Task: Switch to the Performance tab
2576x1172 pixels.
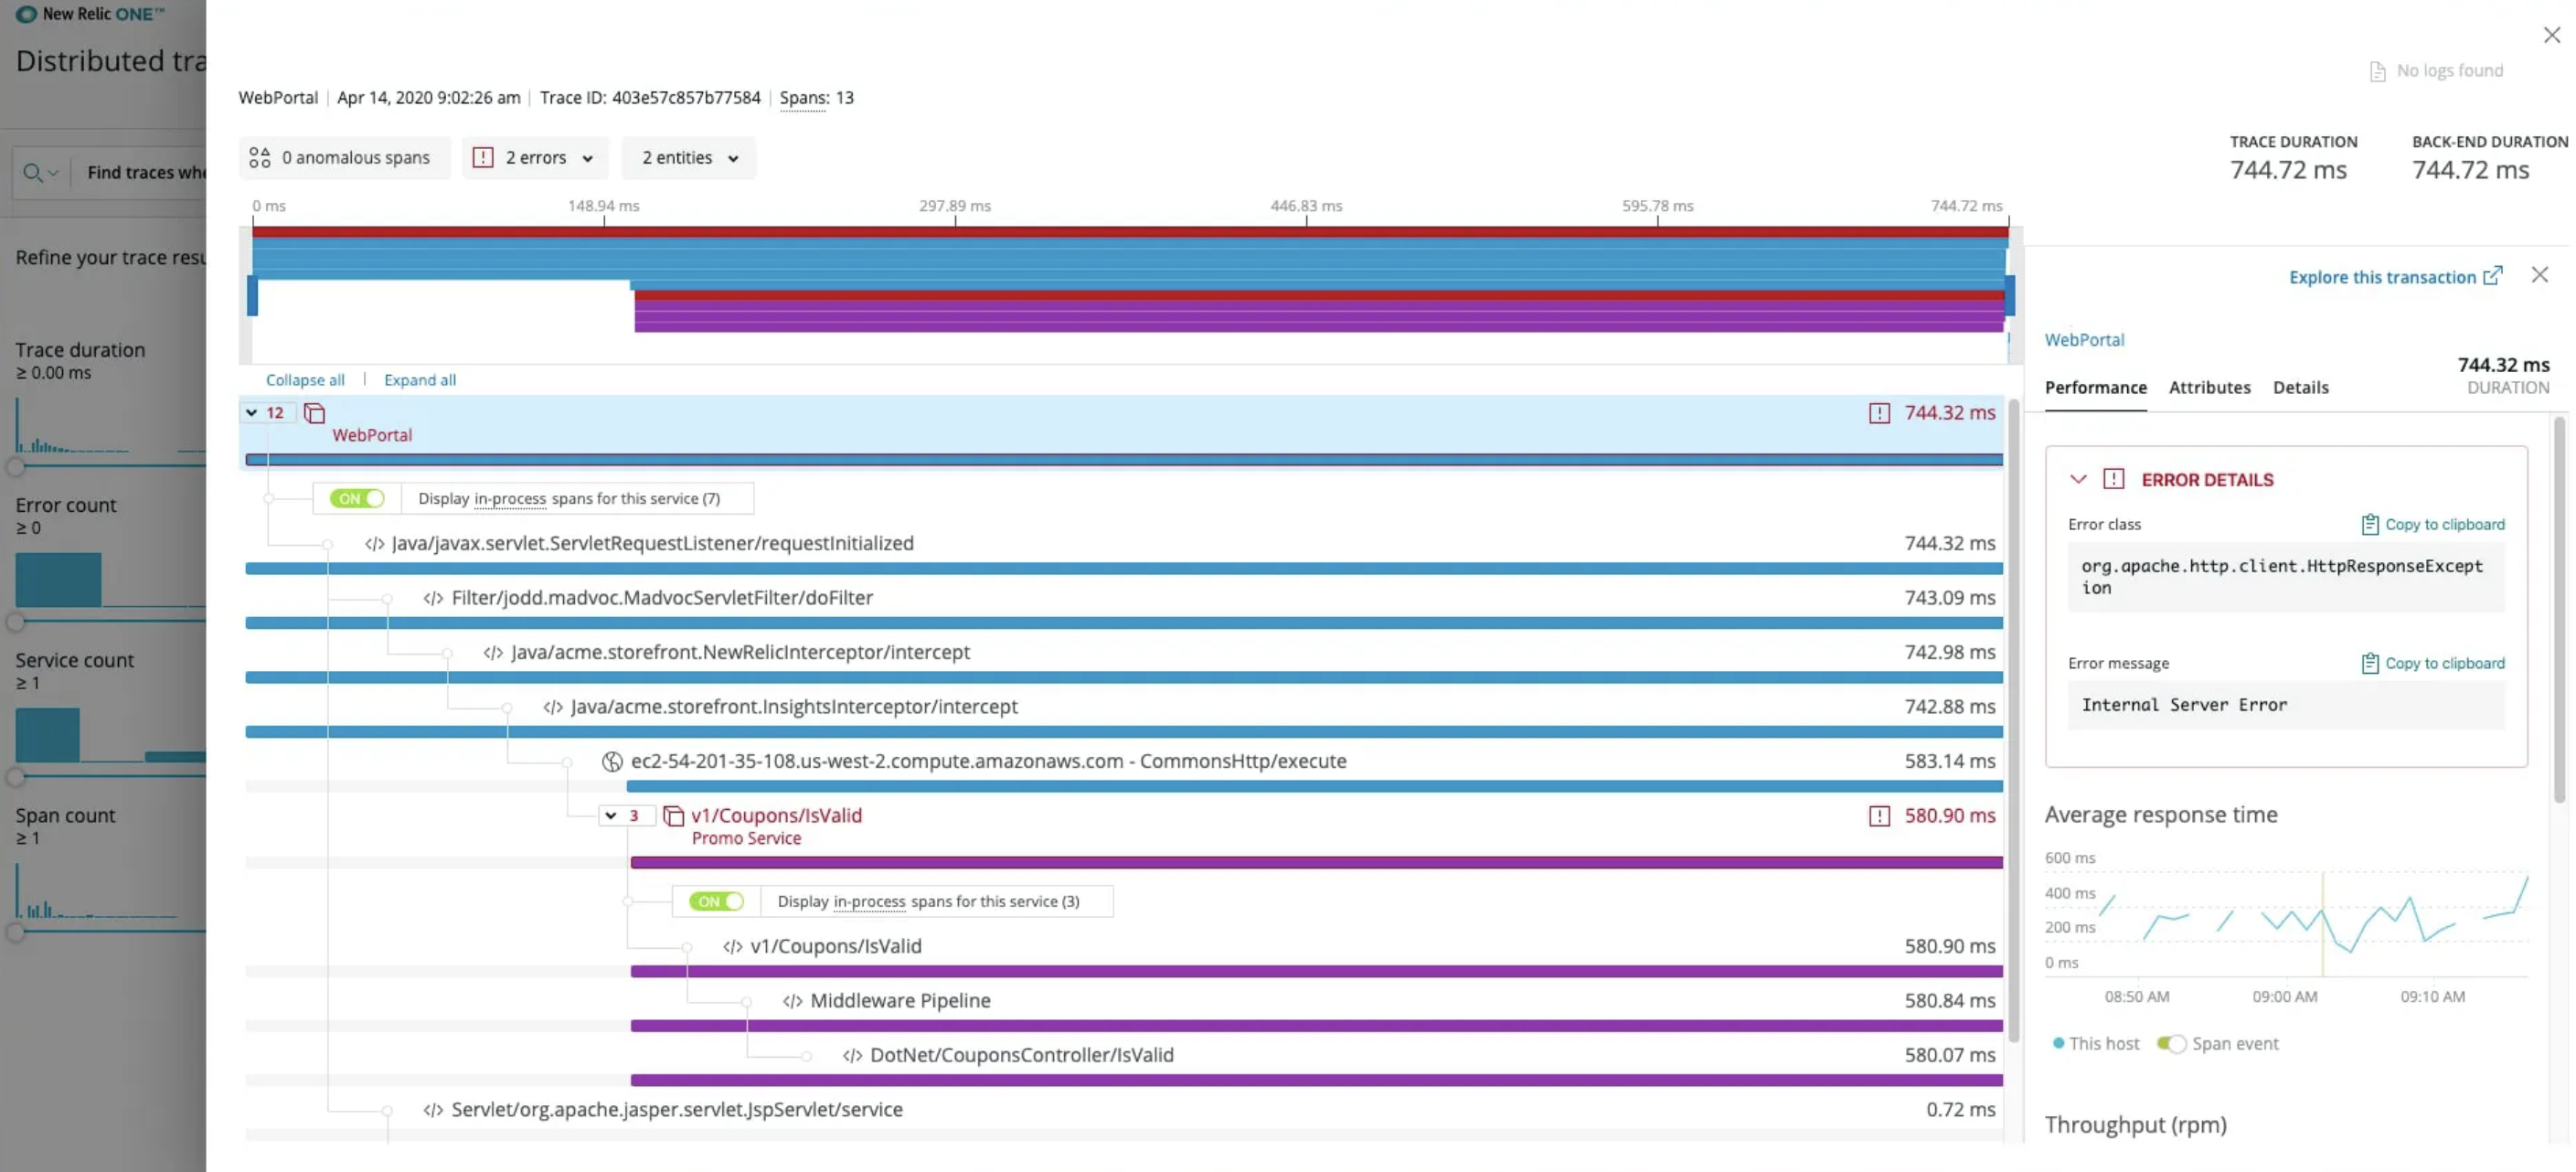Action: pyautogui.click(x=2095, y=388)
